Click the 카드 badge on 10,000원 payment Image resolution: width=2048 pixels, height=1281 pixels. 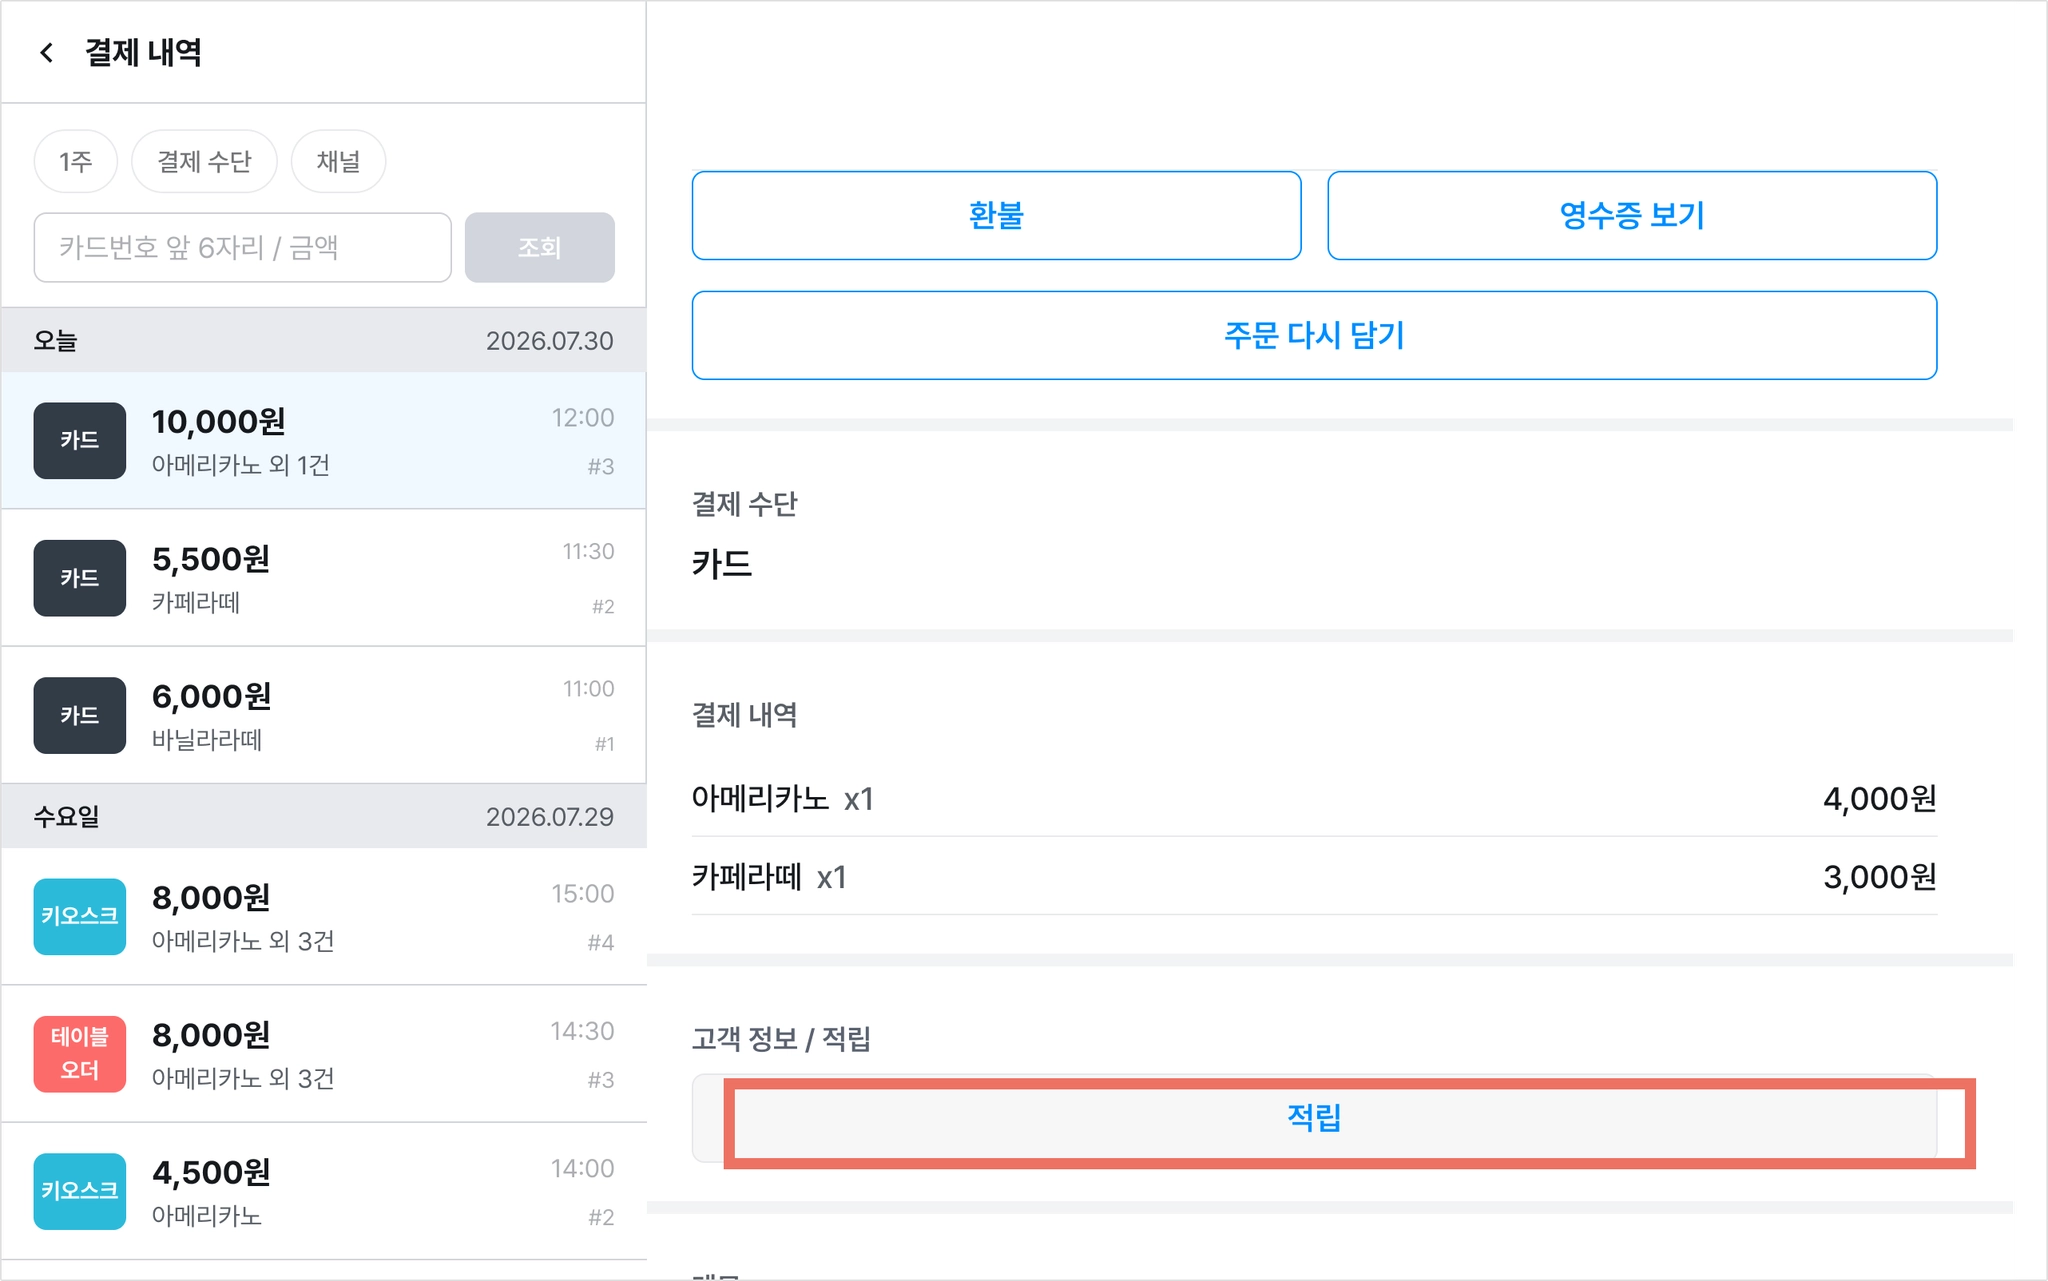pos(80,441)
